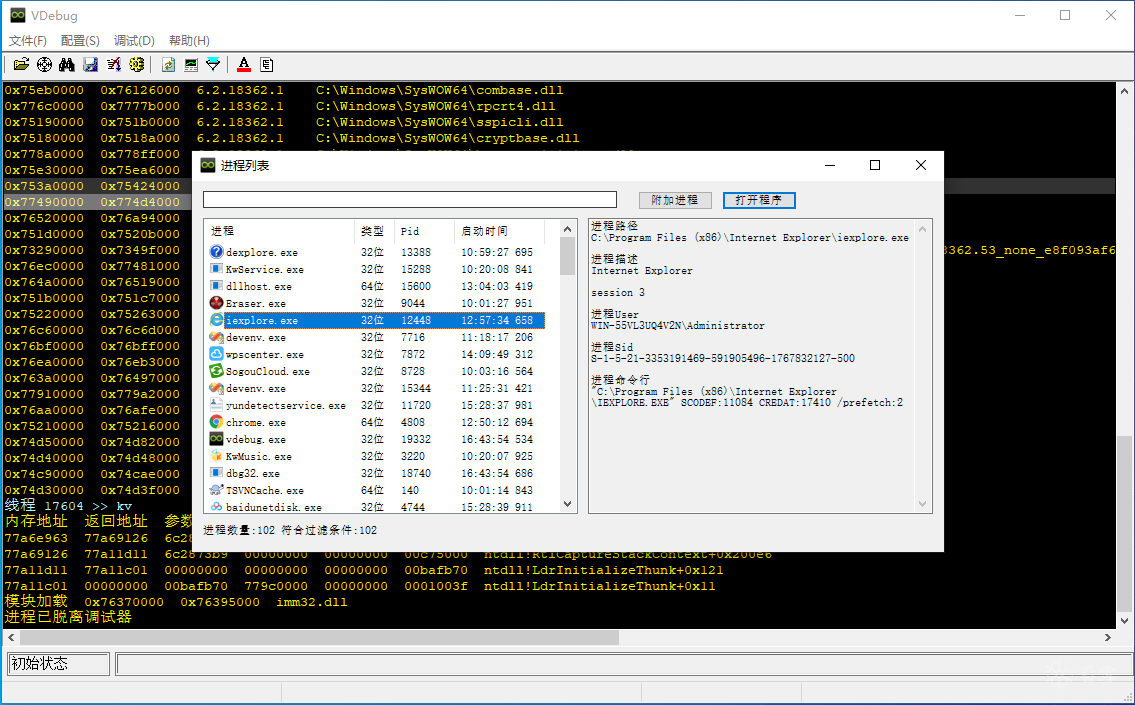Open the 调试(D) menu
The height and width of the screenshot is (705, 1135).
134,41
